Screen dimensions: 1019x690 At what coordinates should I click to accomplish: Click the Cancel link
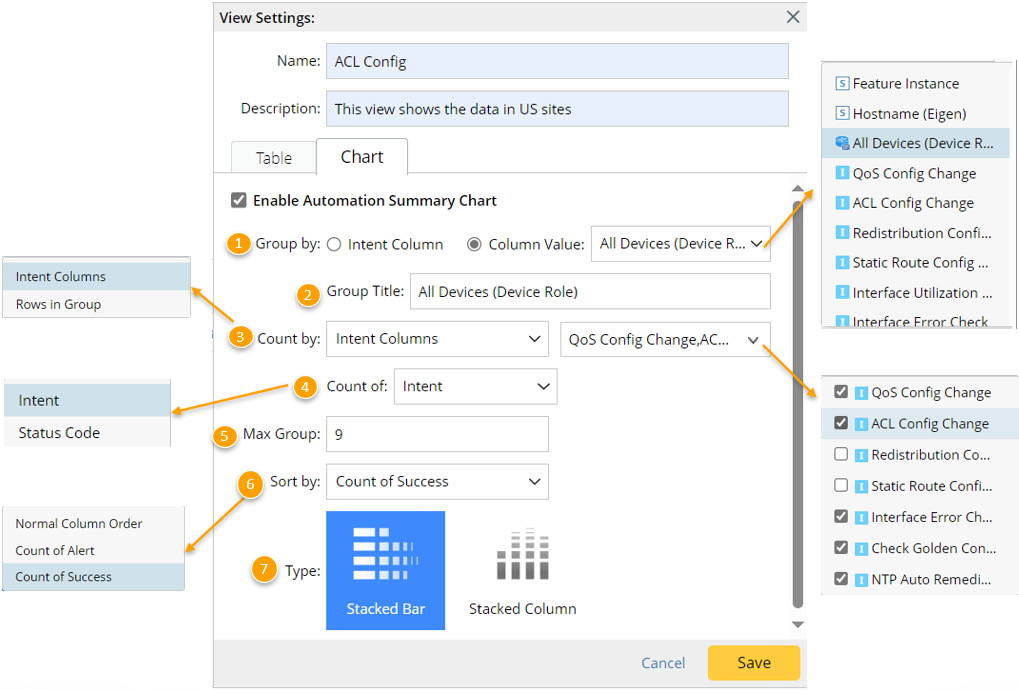tap(662, 662)
